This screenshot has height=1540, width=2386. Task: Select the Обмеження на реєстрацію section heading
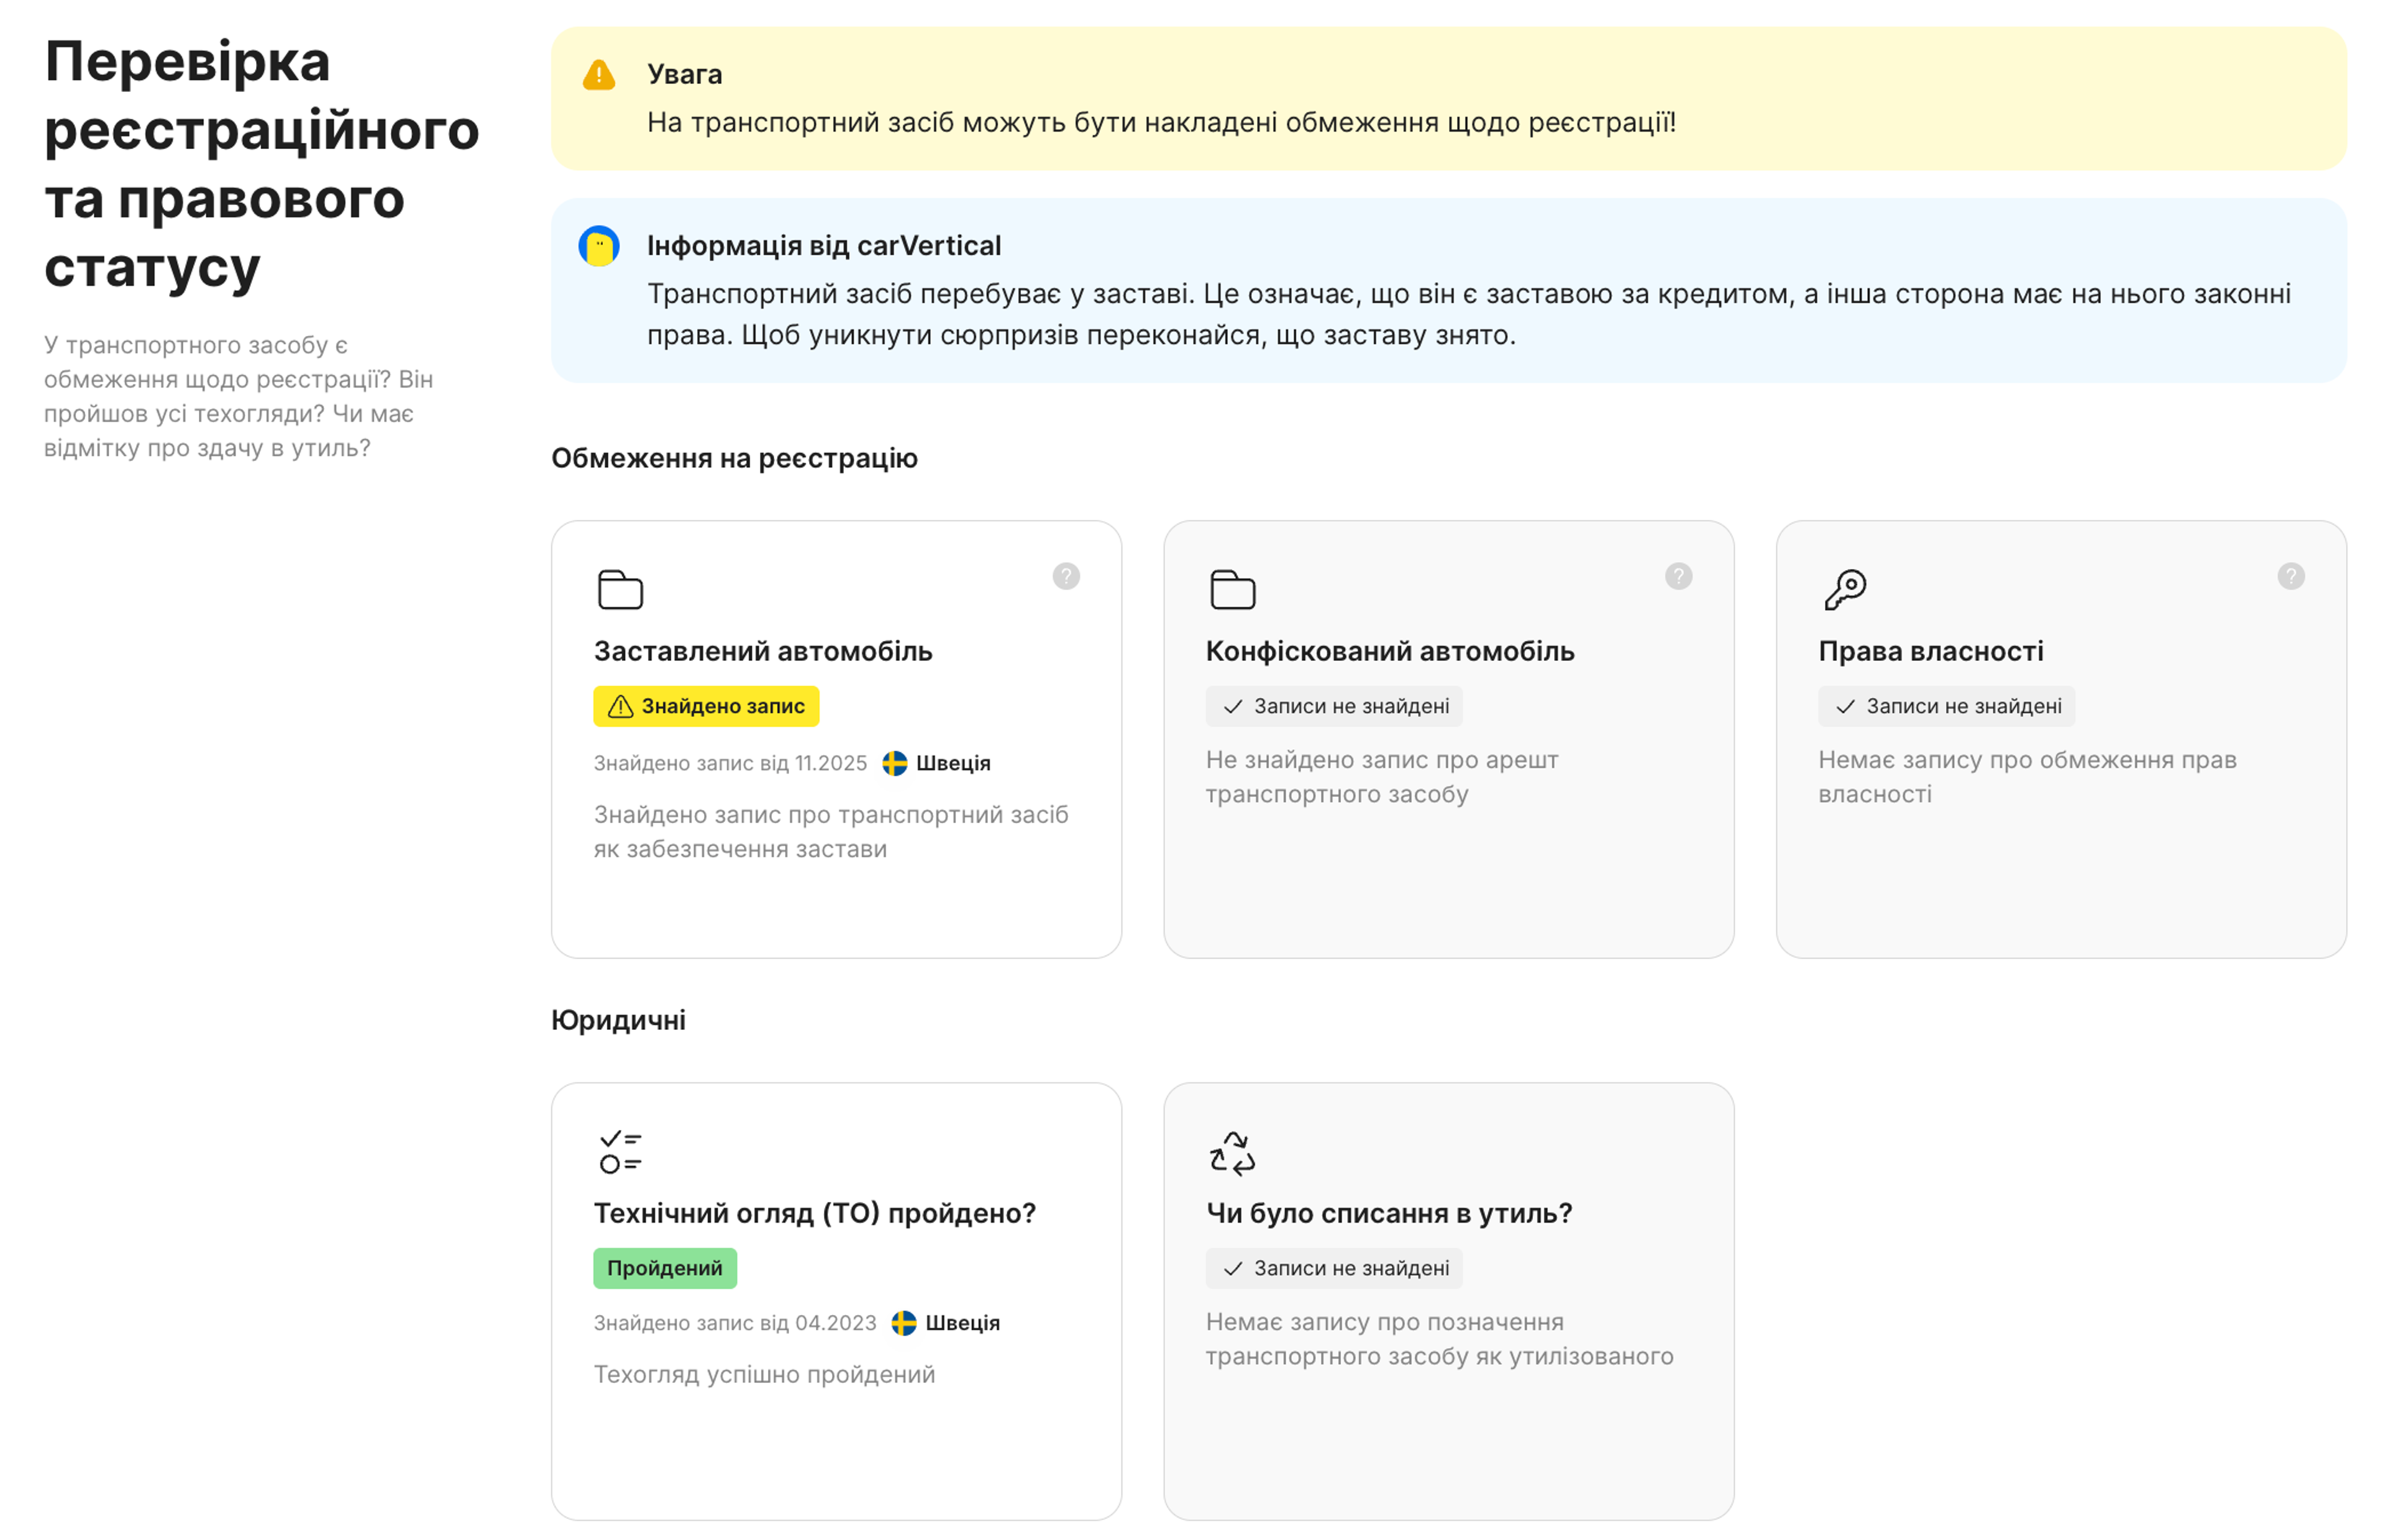tap(733, 458)
